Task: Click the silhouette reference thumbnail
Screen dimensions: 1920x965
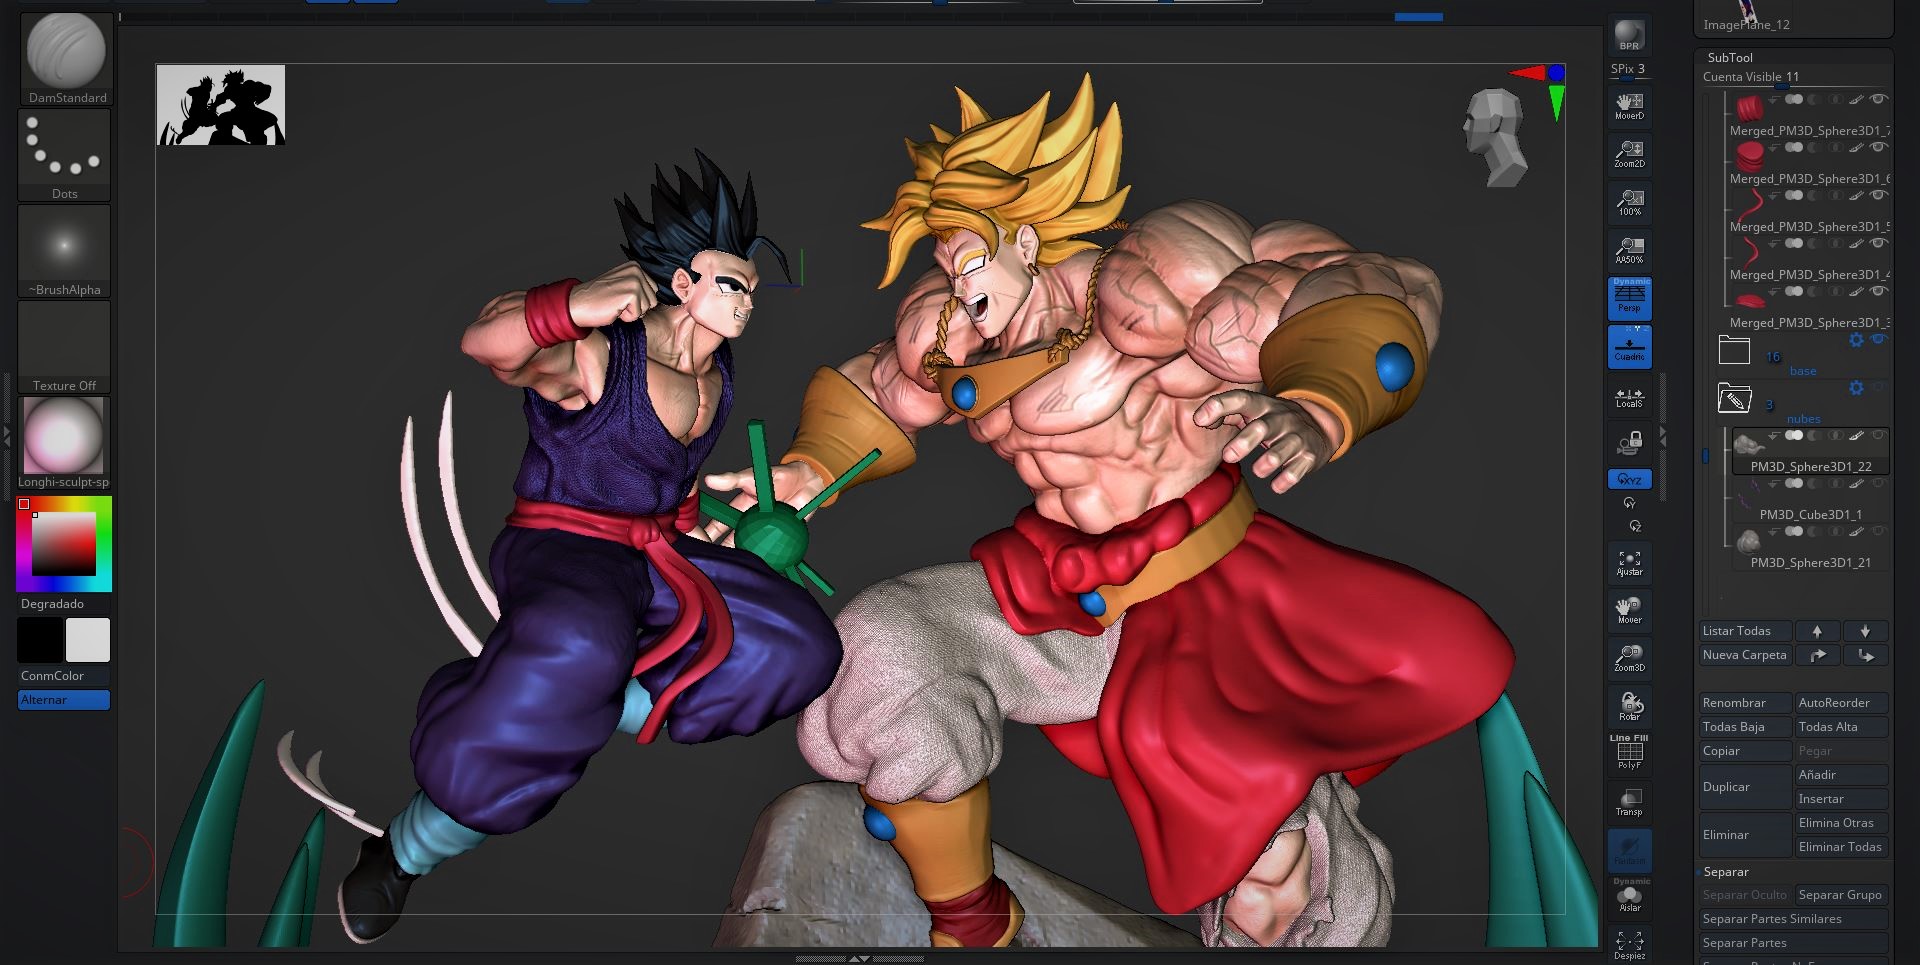Action: [x=221, y=105]
